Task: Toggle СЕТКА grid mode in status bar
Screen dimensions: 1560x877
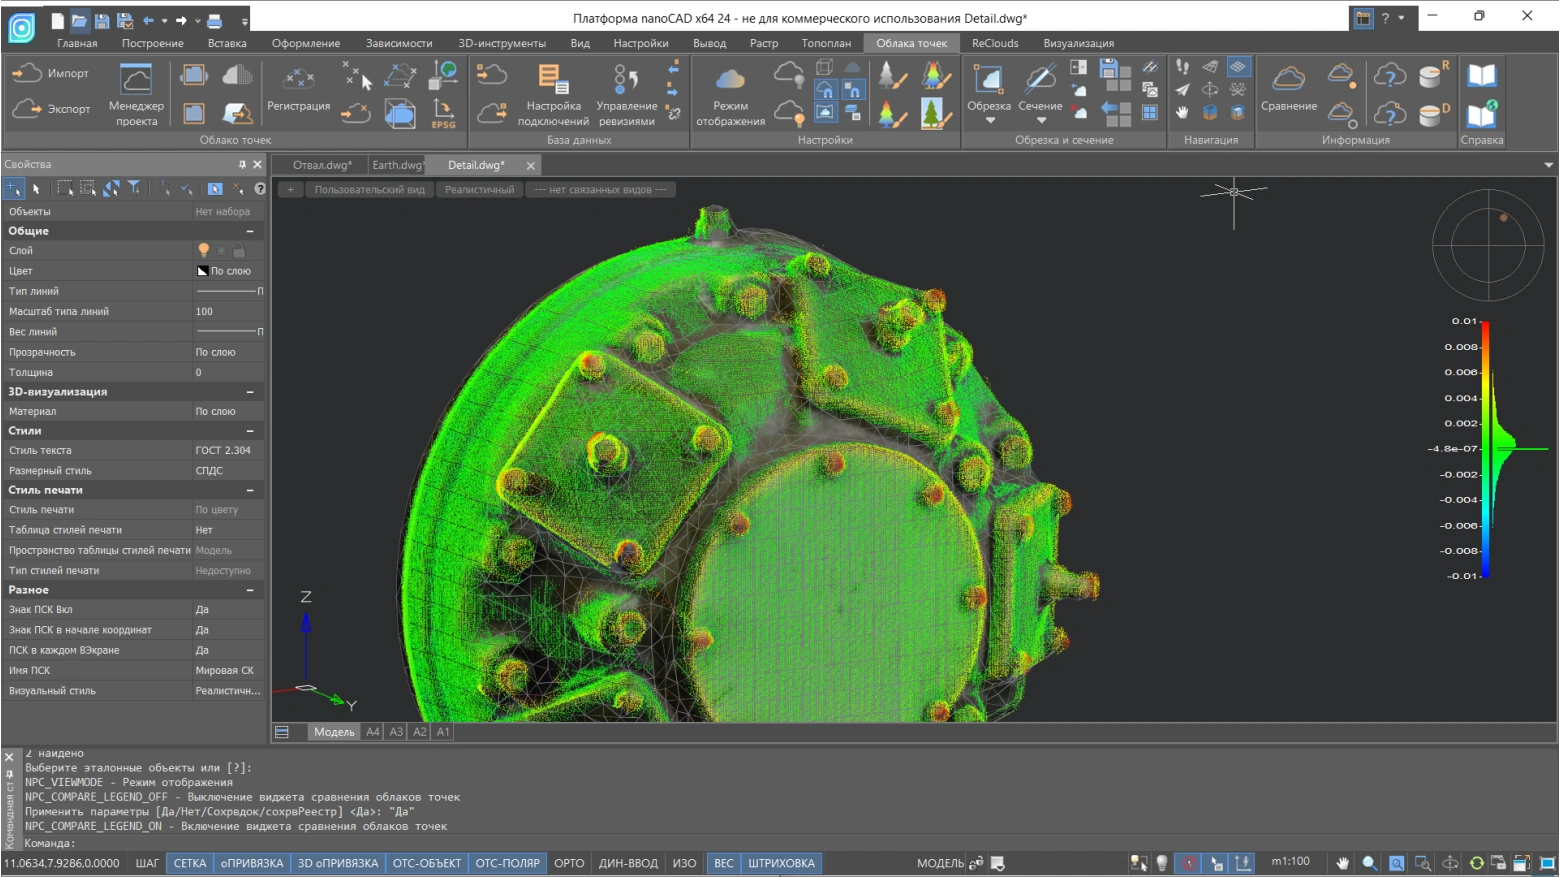Action: (x=189, y=863)
